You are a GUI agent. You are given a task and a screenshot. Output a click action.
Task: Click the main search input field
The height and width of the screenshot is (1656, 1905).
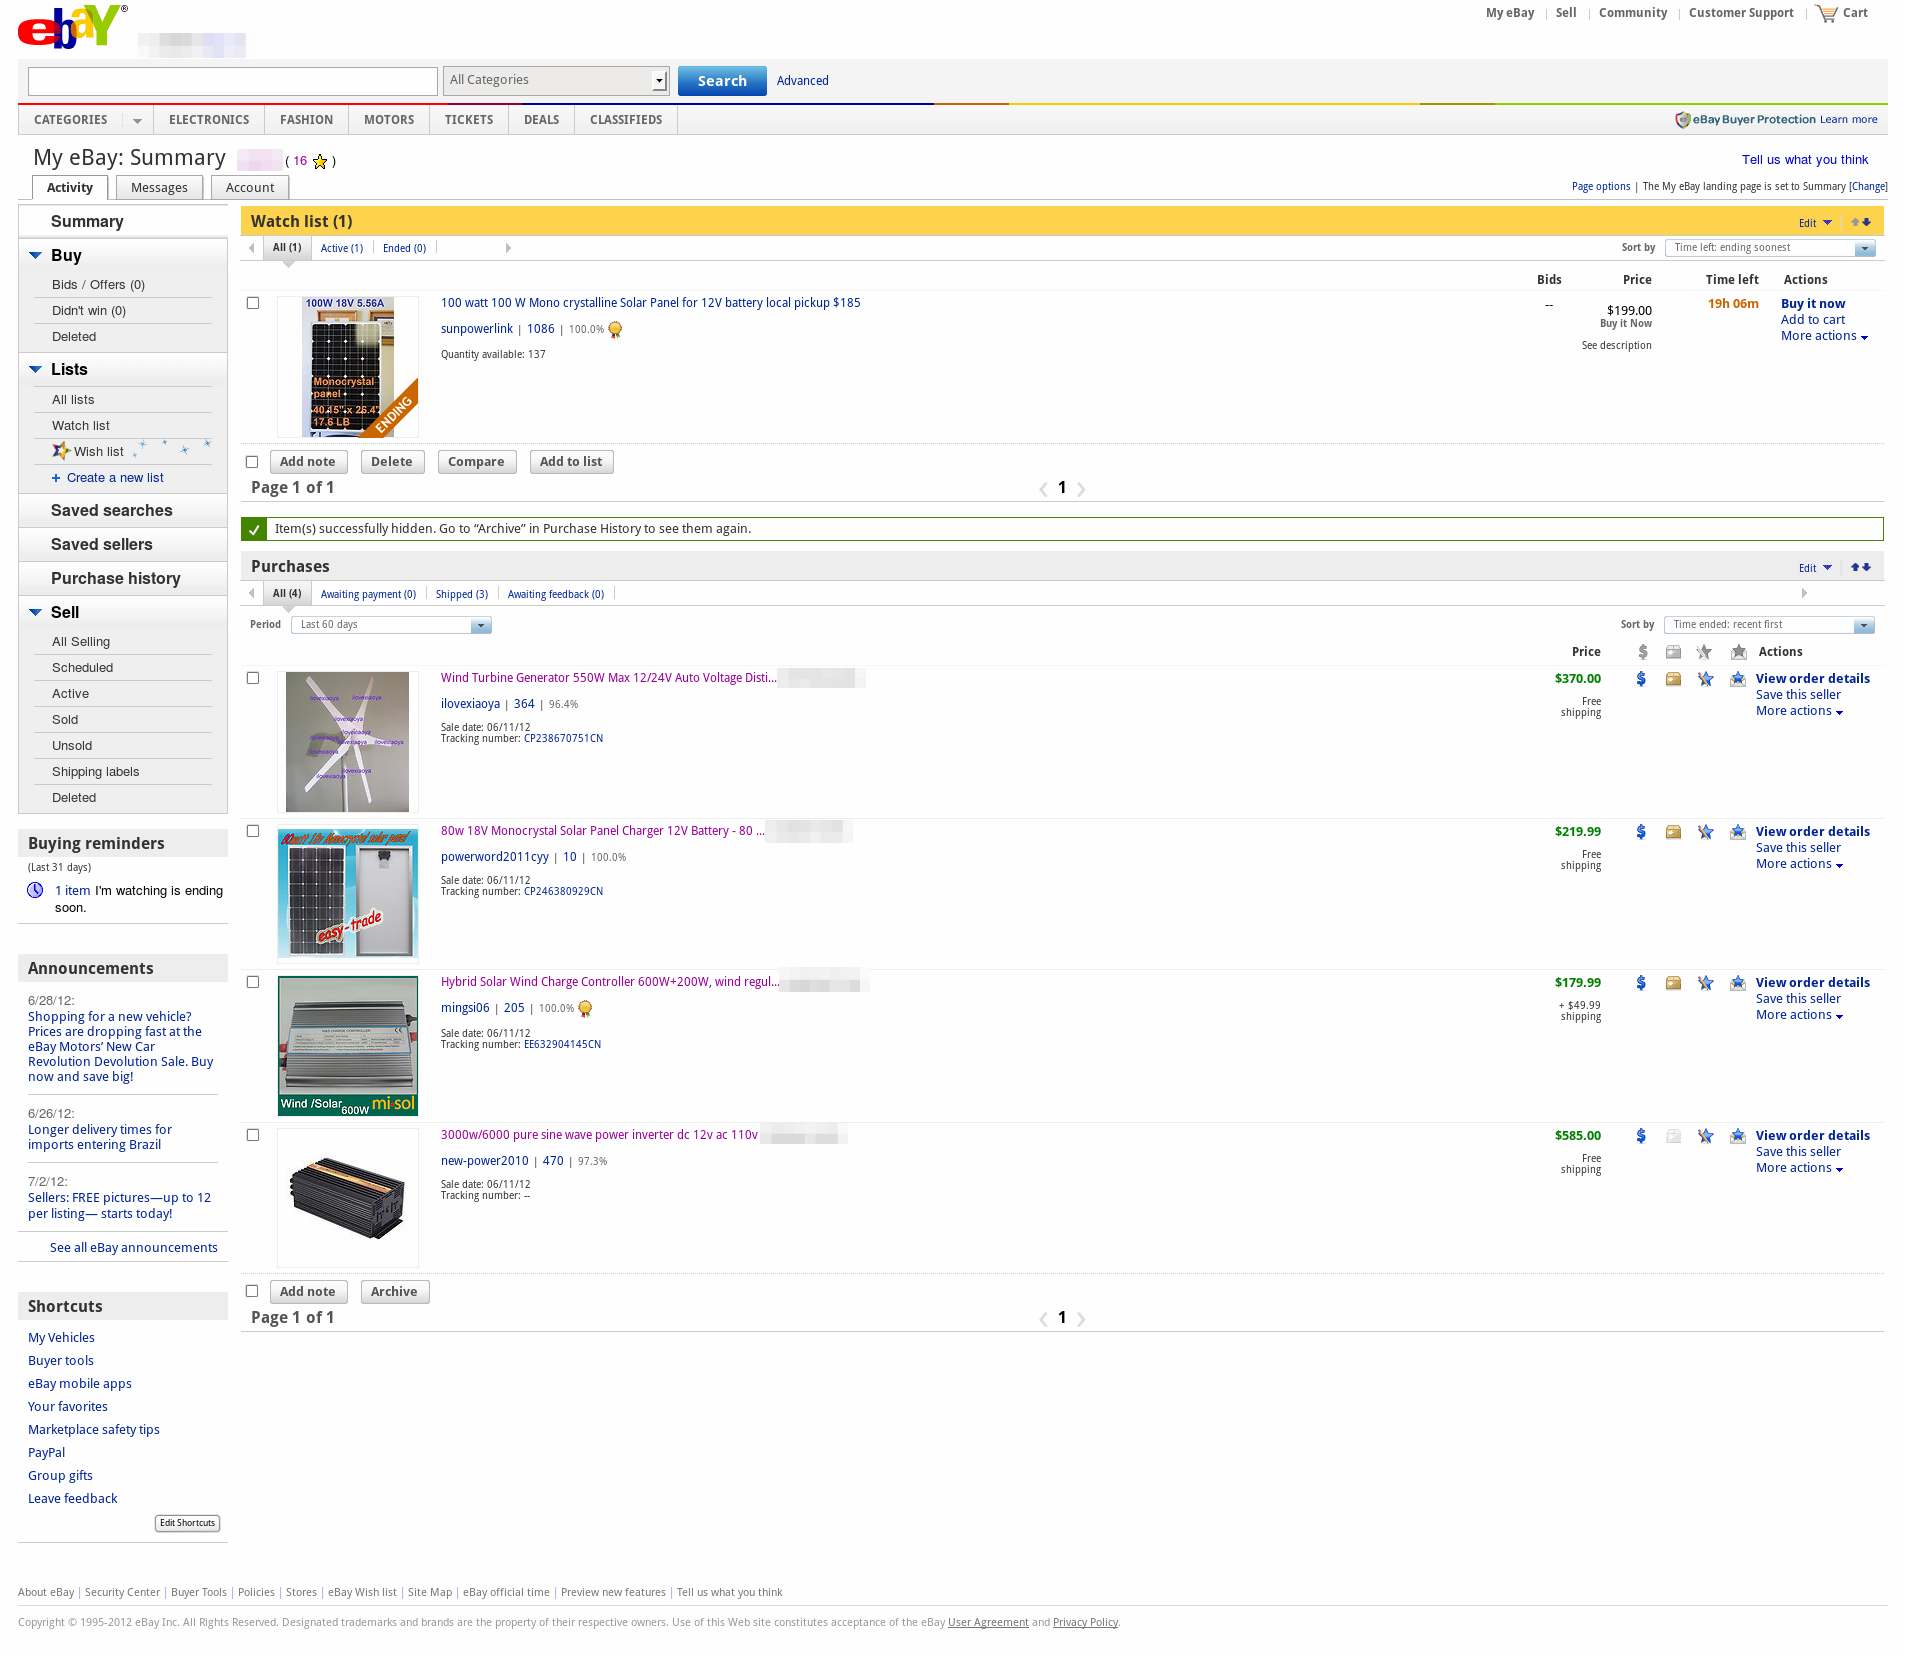(233, 81)
